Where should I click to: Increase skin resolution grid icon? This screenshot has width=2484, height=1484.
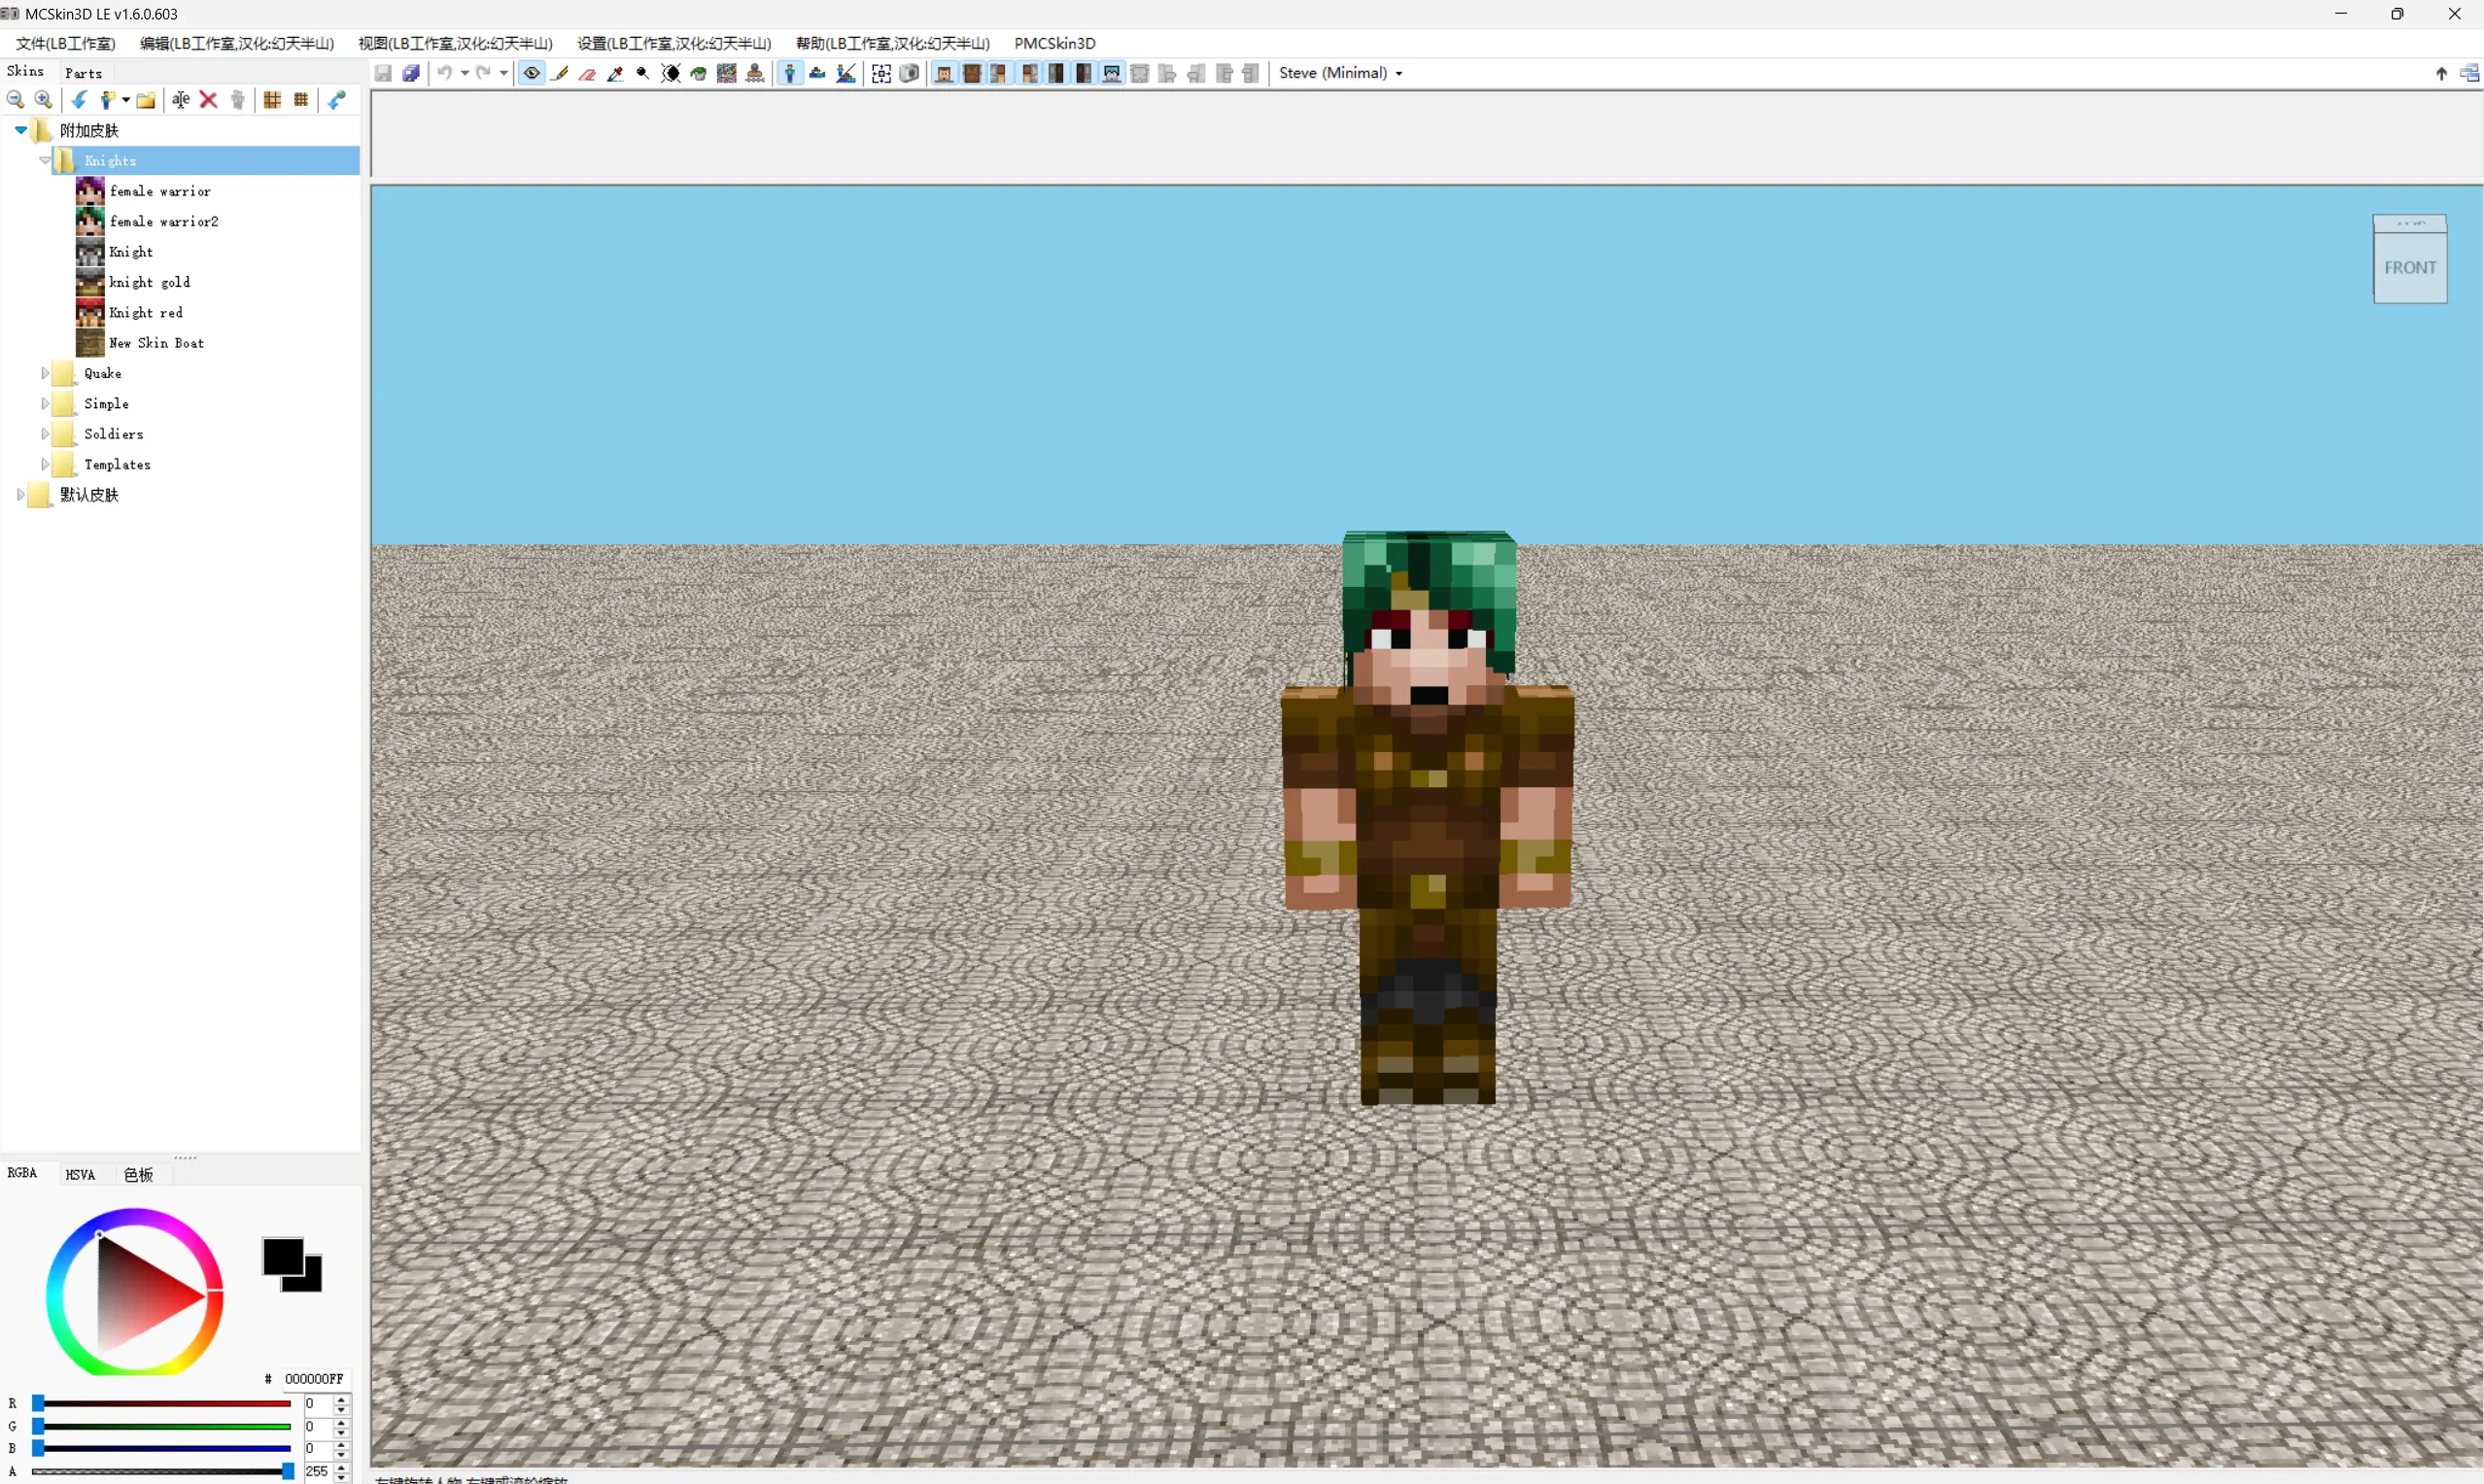pyautogui.click(x=301, y=100)
